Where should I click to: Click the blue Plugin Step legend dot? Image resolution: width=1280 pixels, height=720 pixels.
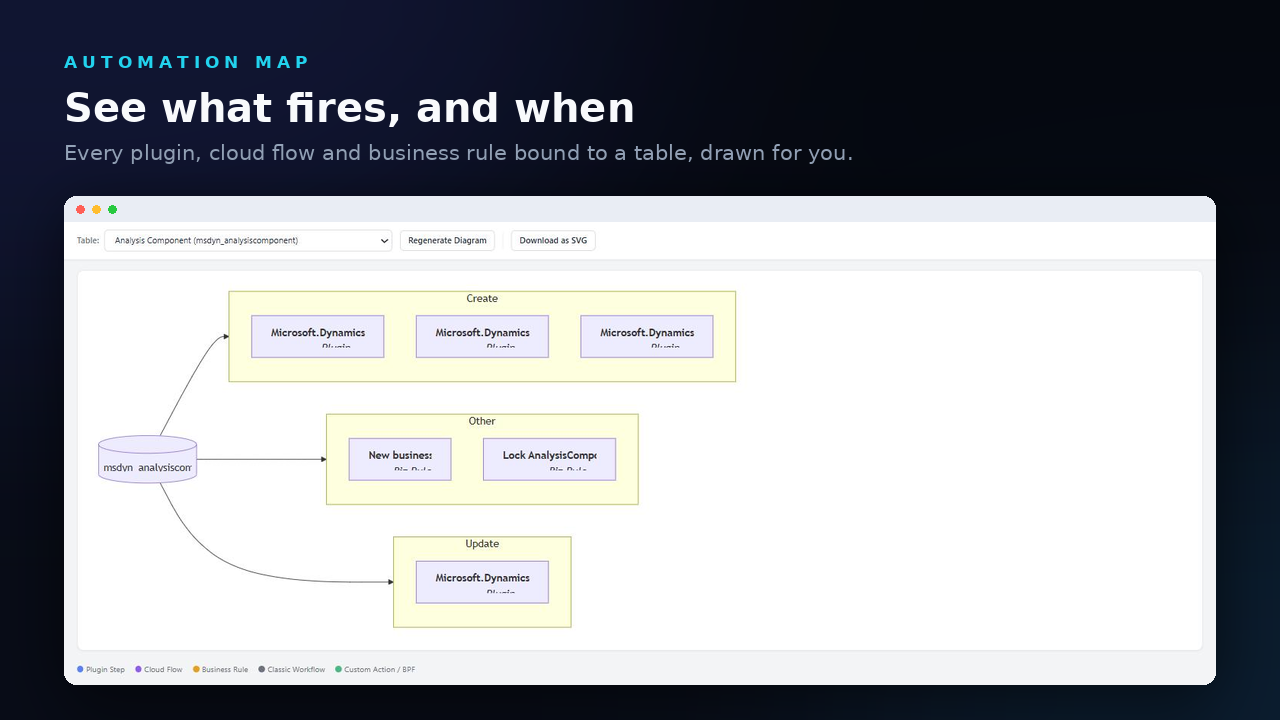coord(80,669)
